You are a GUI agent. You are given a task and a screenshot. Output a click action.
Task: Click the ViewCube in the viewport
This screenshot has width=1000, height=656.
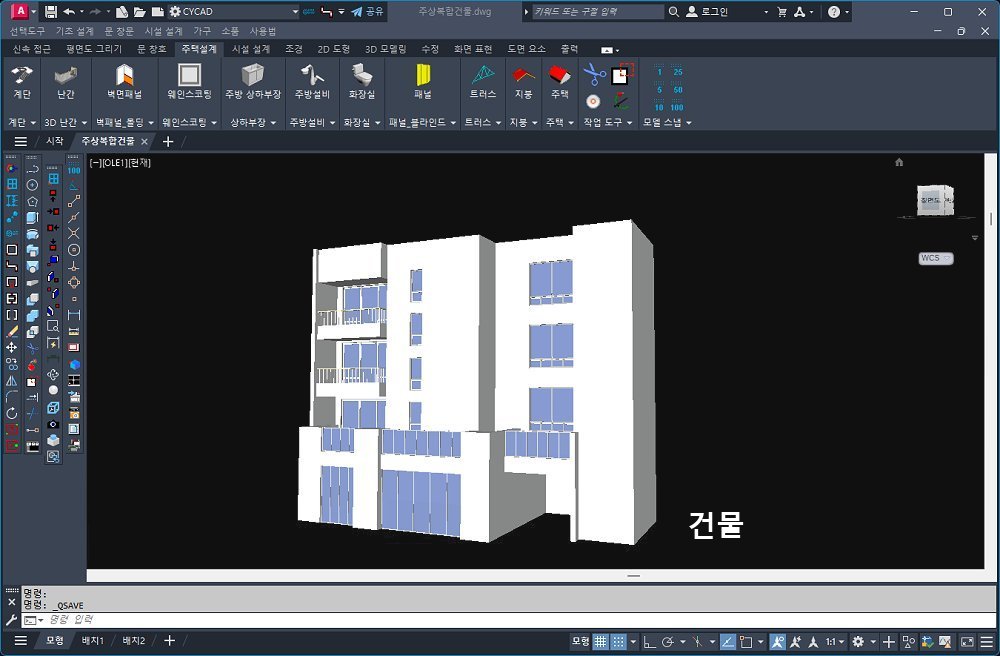point(934,201)
